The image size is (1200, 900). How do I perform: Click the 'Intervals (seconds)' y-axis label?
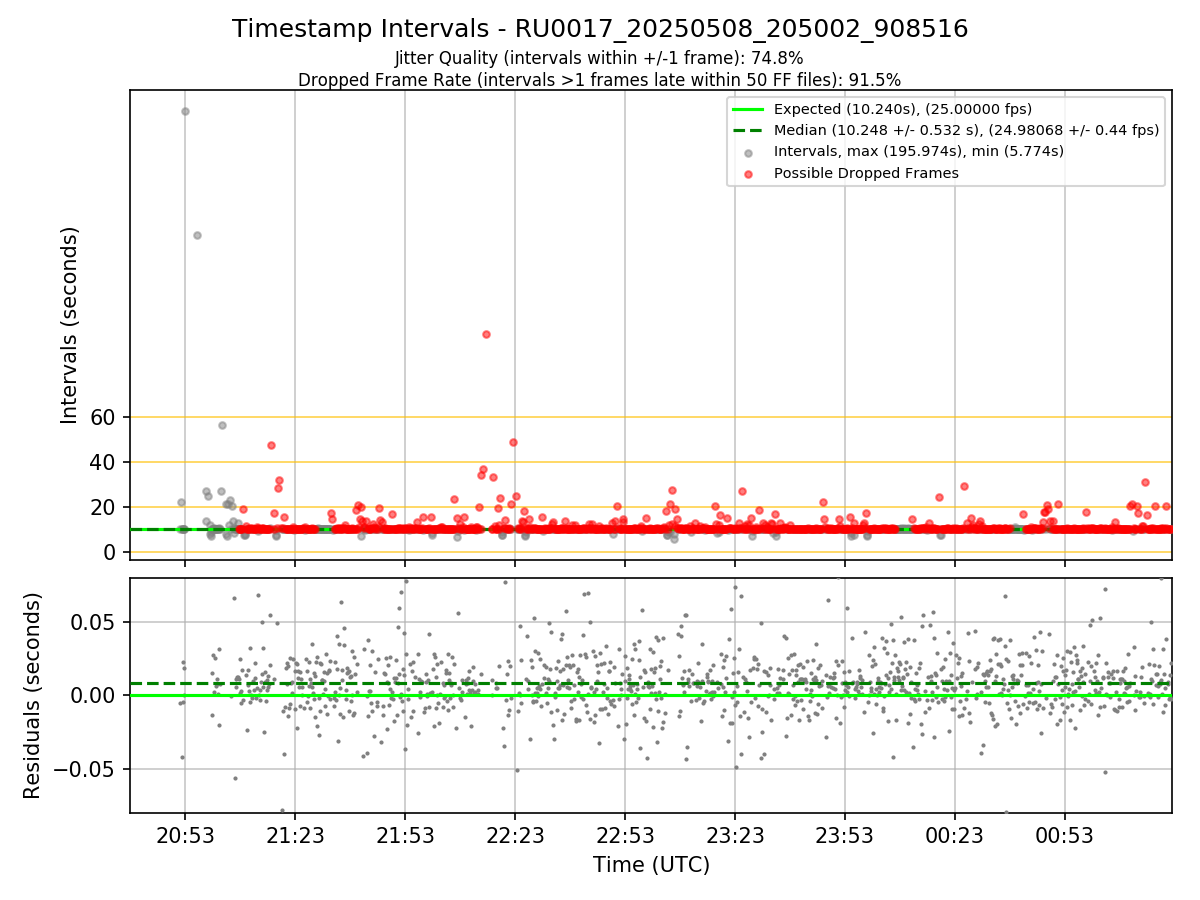coord(70,325)
